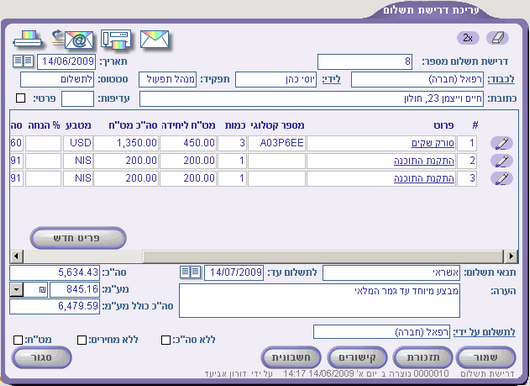Click the due date field 14/07/2009
This screenshot has width=530, height=386.
pyautogui.click(x=234, y=273)
